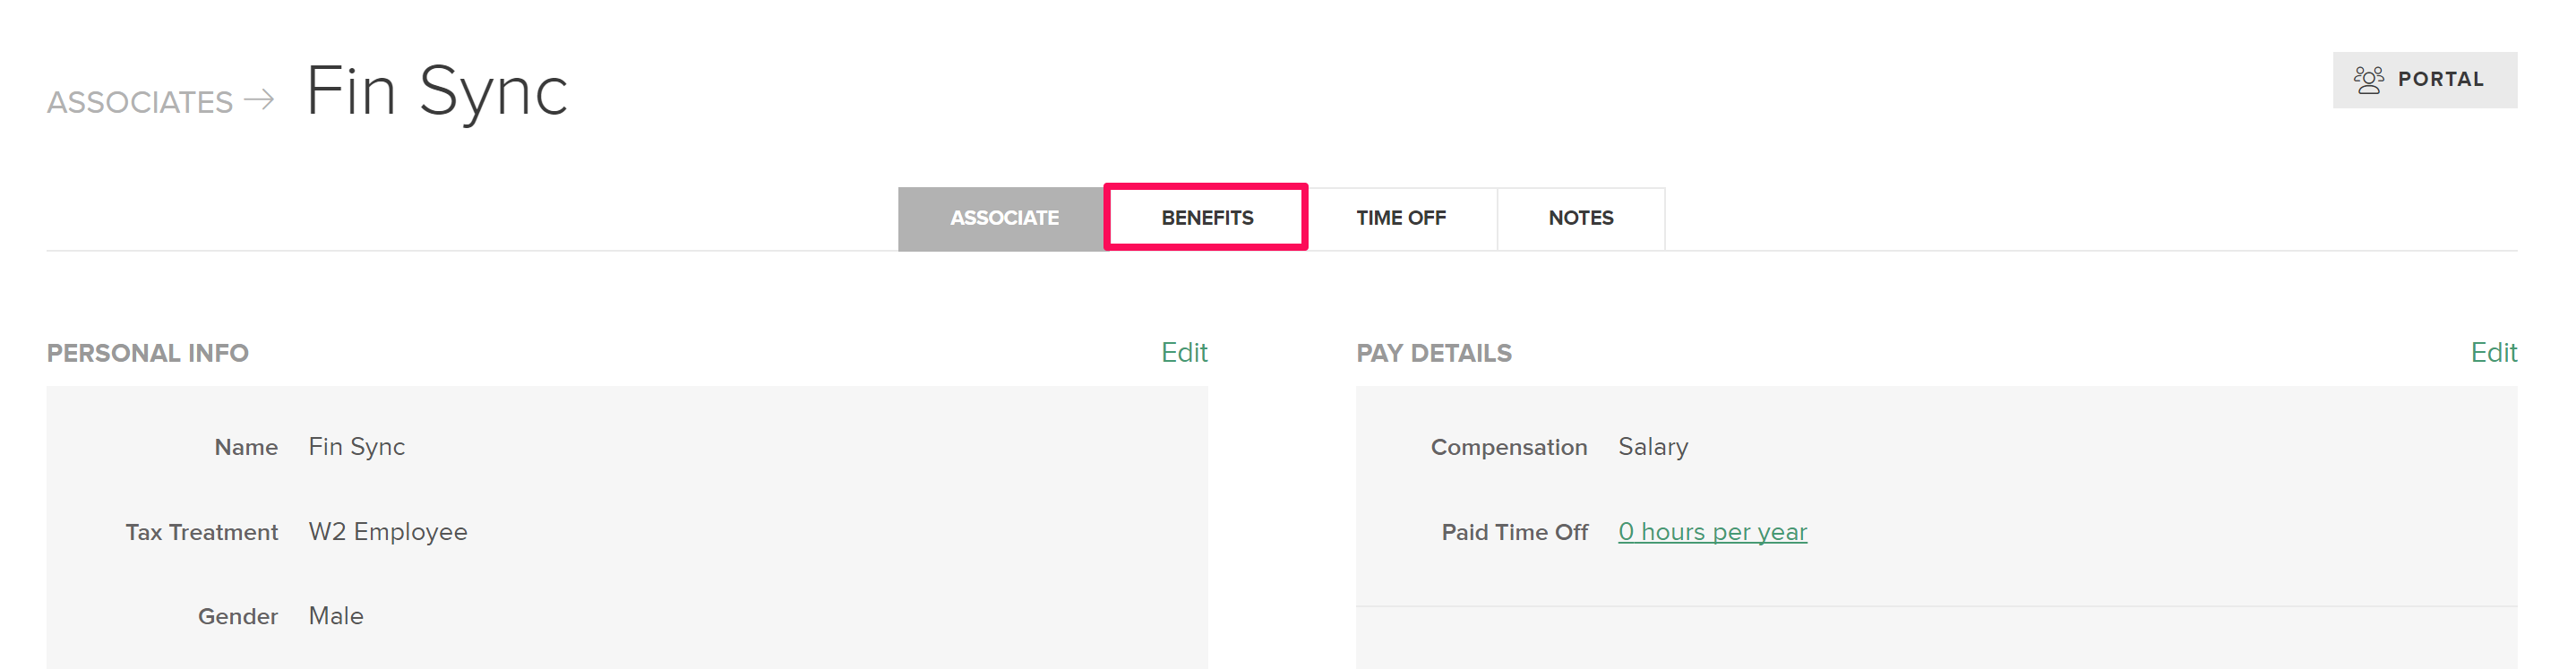Image resolution: width=2576 pixels, height=669 pixels.
Task: Open the Time Off tab
Action: pyautogui.click(x=1401, y=218)
